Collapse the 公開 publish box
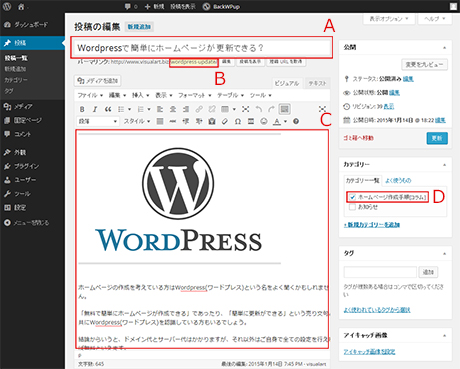460x369 pixels. click(444, 48)
